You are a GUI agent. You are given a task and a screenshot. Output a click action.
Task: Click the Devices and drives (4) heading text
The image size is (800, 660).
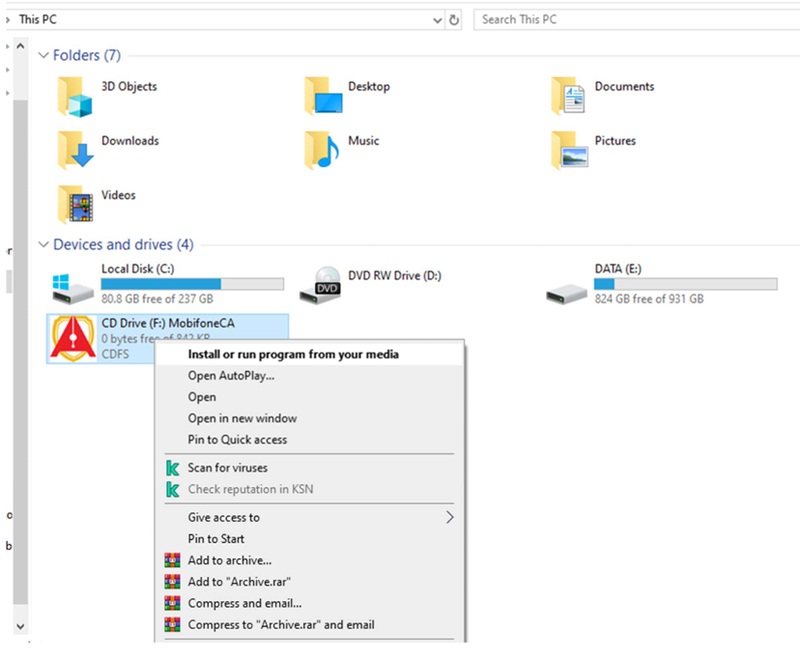tap(123, 244)
